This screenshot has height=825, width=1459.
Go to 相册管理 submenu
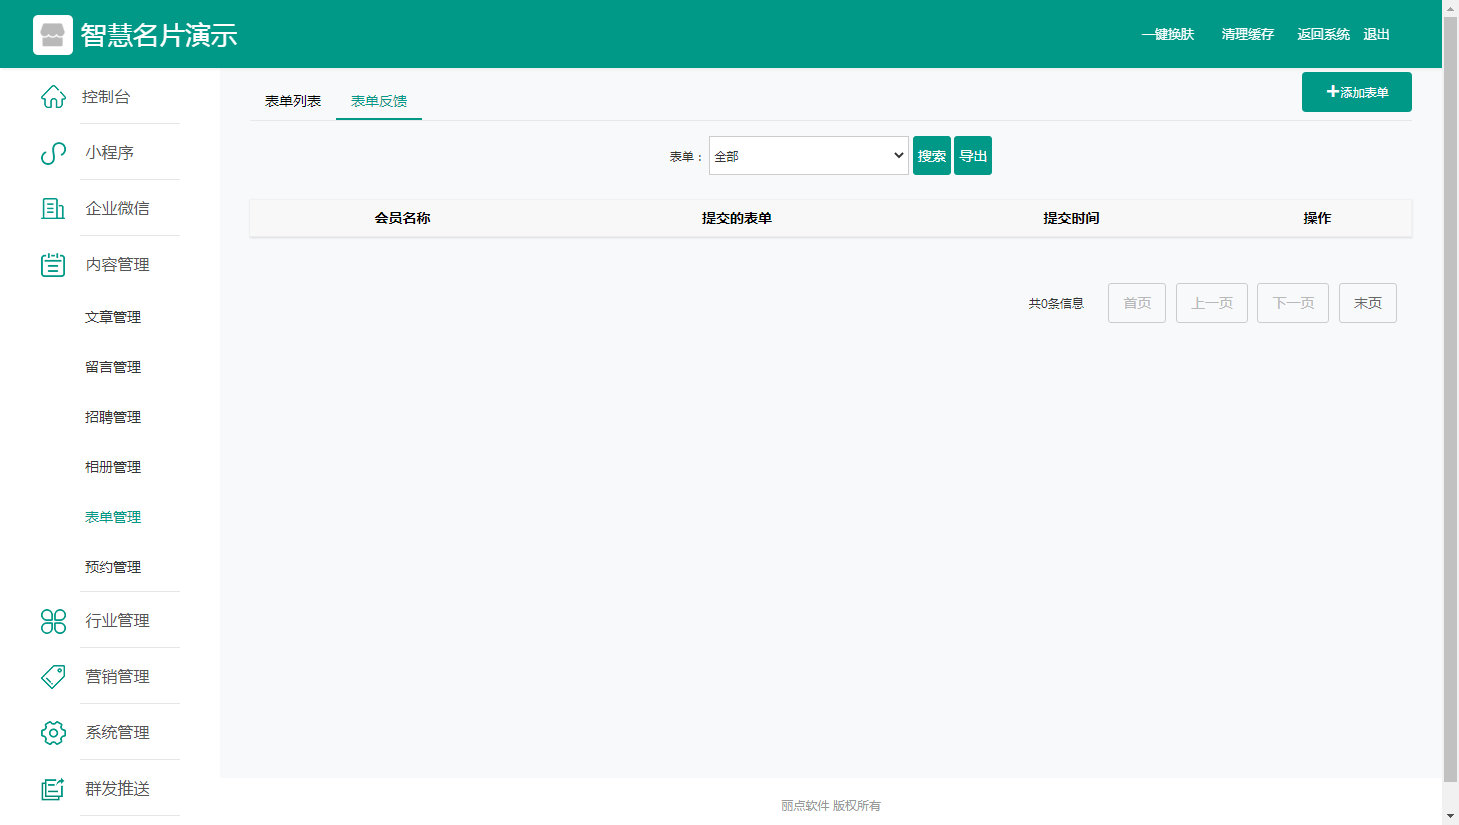[x=113, y=467]
